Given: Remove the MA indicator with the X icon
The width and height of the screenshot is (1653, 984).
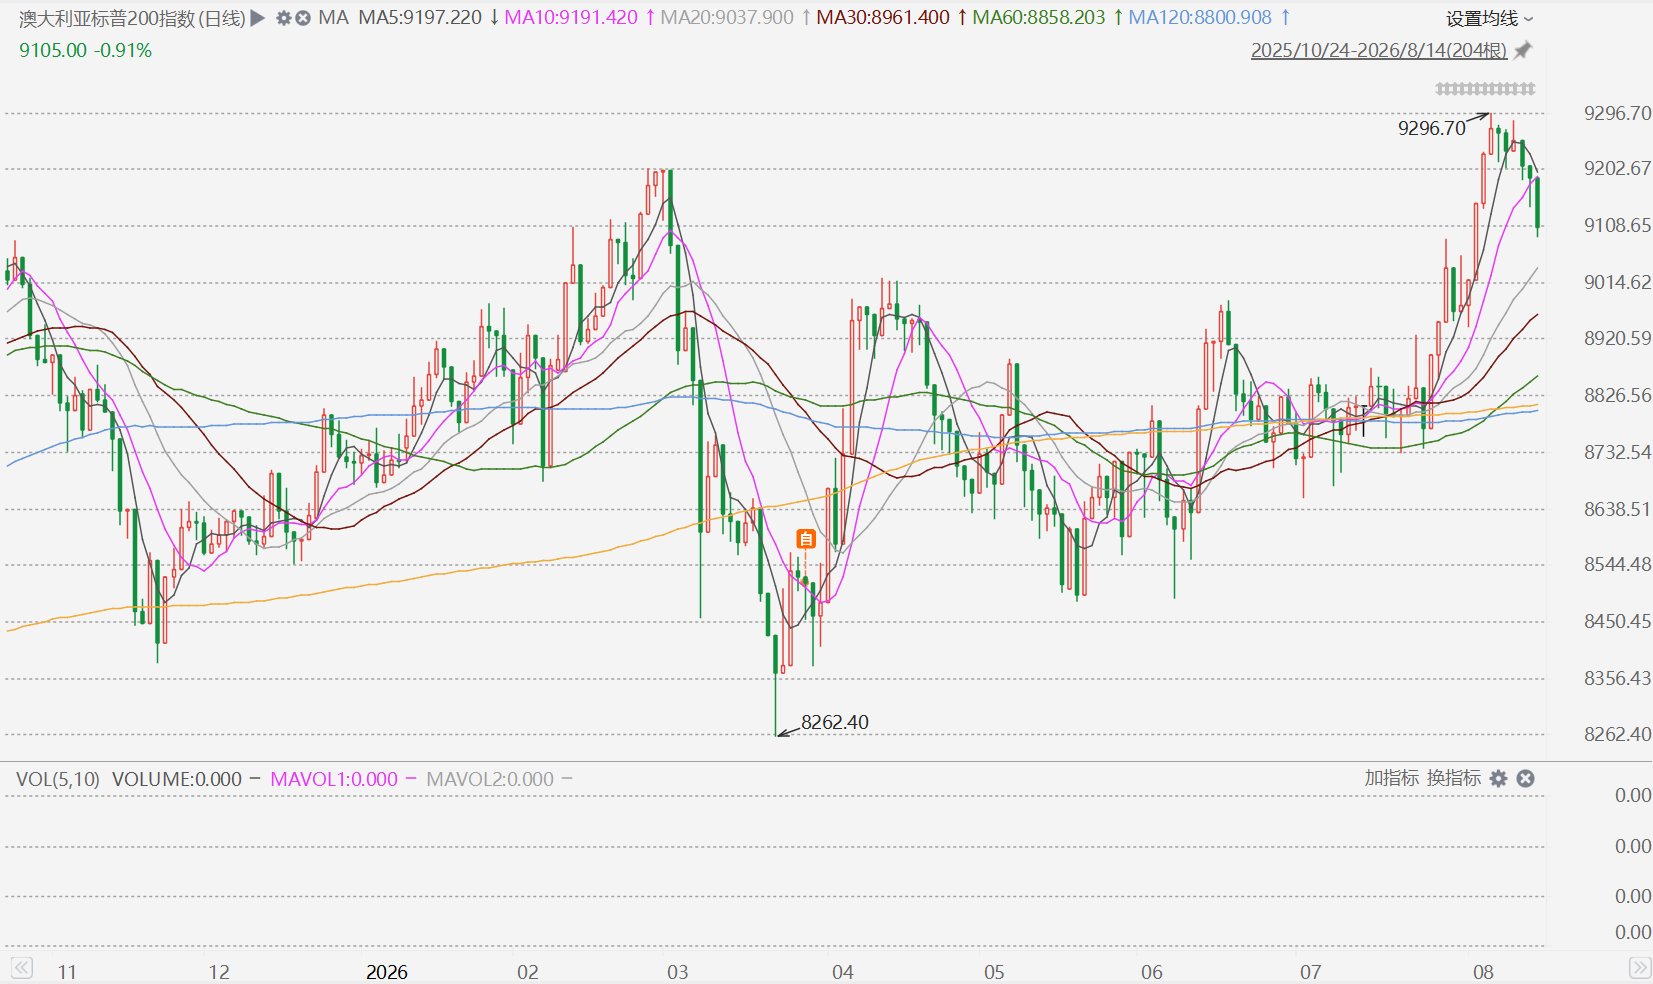Looking at the screenshot, I should (x=303, y=18).
